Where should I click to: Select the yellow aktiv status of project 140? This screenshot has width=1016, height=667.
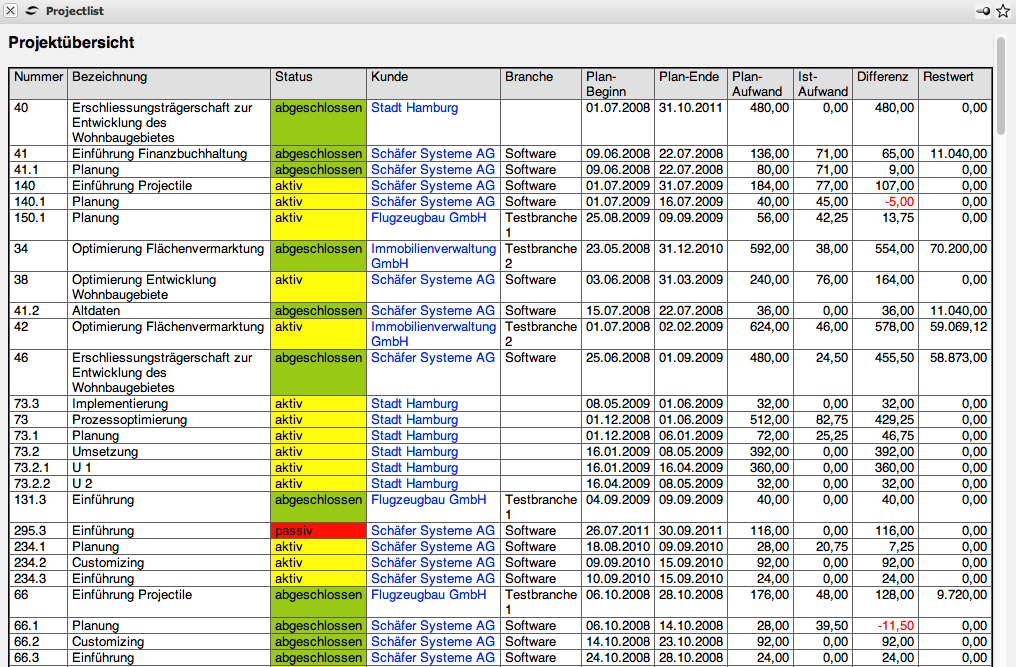click(x=318, y=186)
